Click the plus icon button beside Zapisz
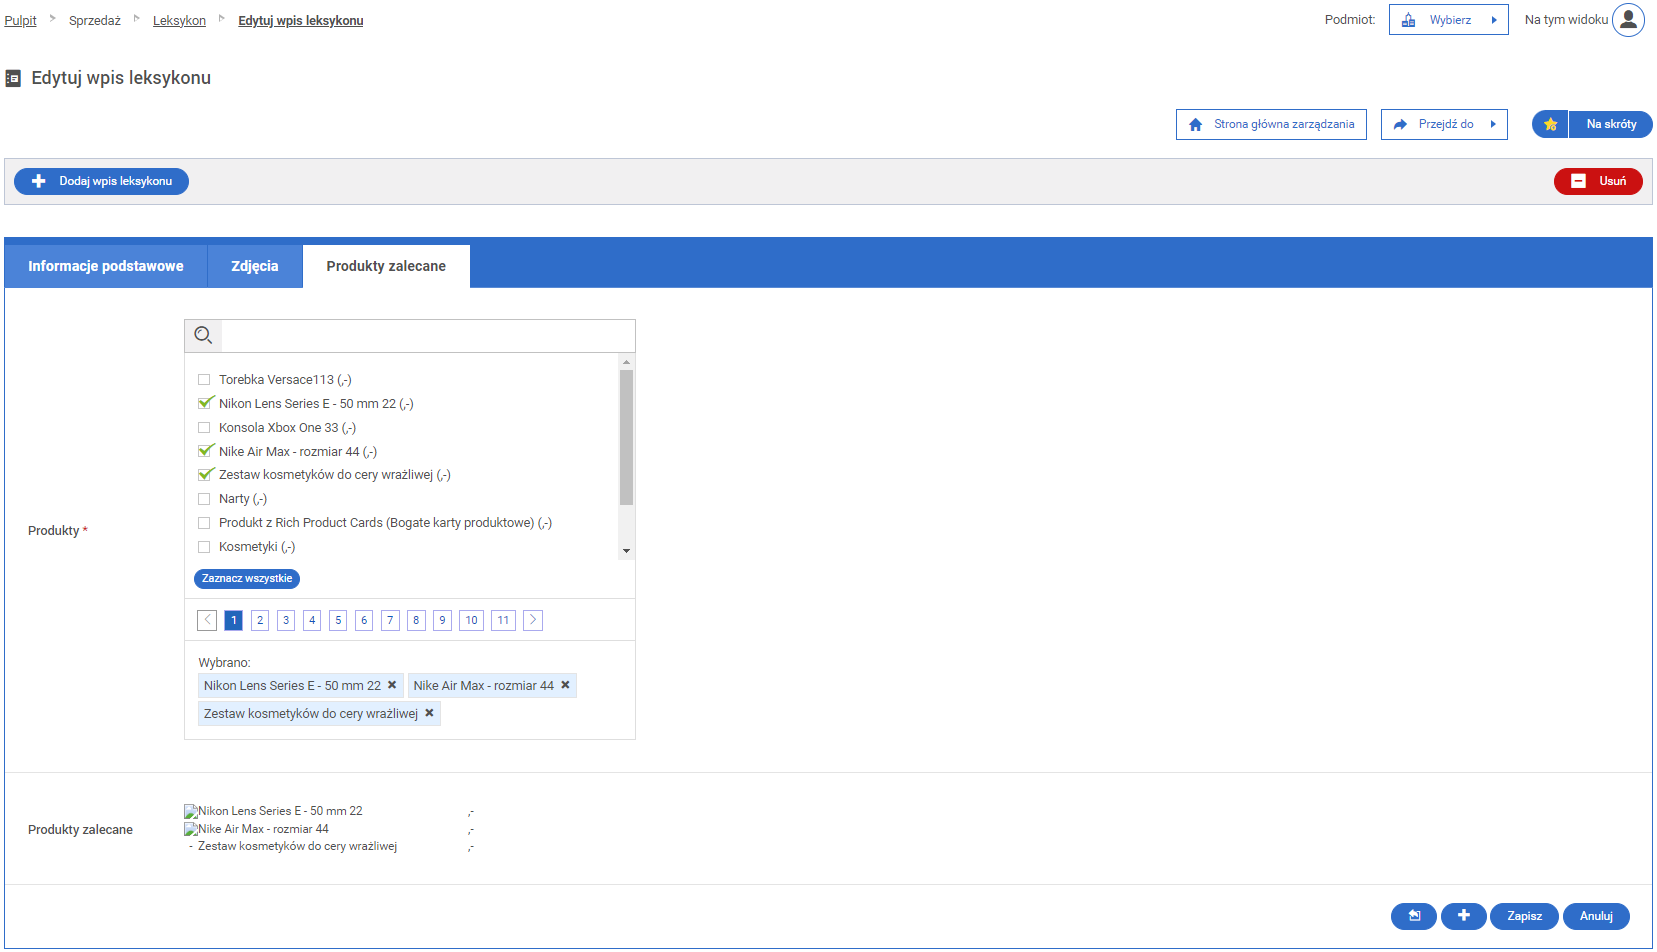 pyautogui.click(x=1463, y=916)
